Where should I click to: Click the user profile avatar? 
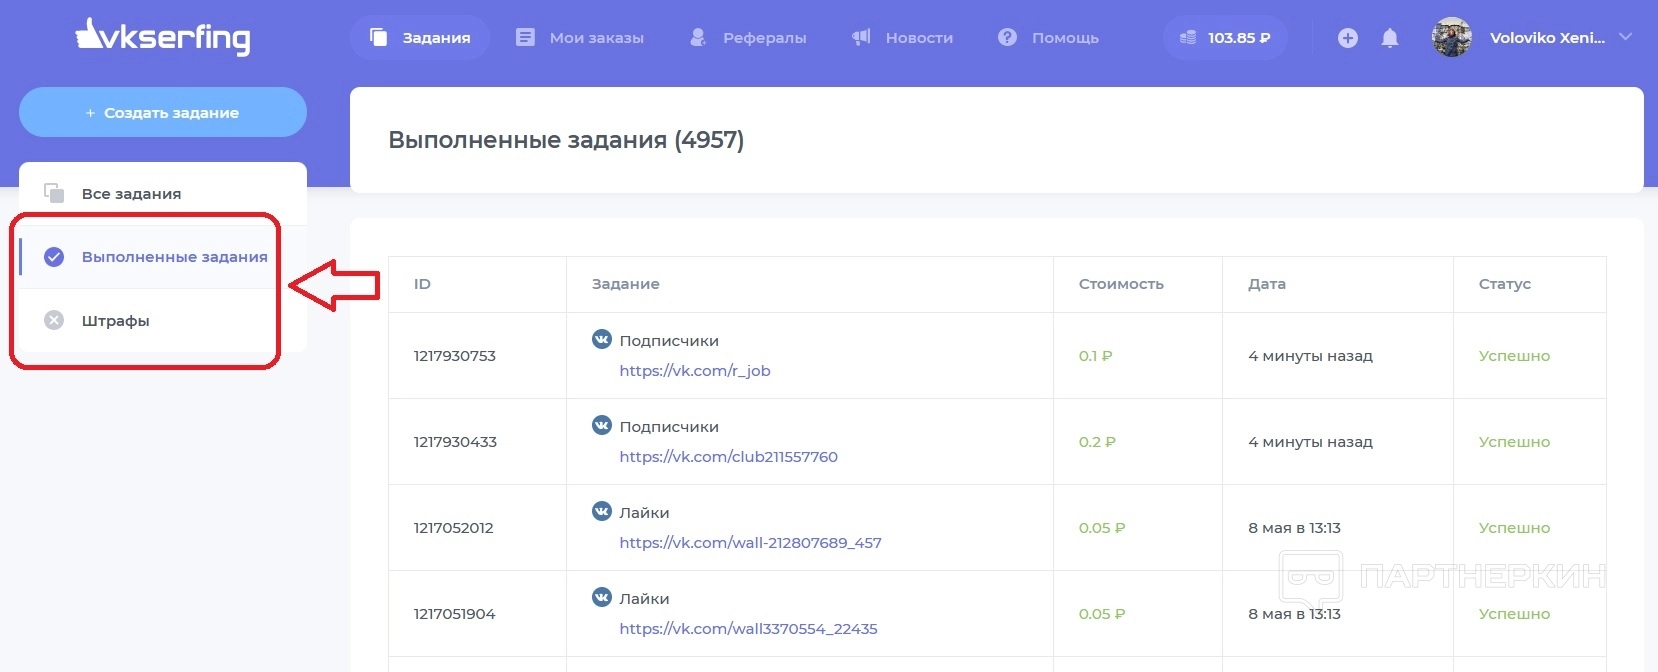pos(1451,38)
